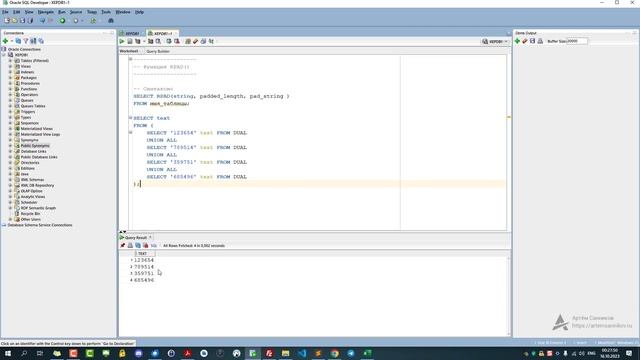This screenshot has width=640, height=360.
Task: Expand the Other Users node
Action: pos(10,220)
